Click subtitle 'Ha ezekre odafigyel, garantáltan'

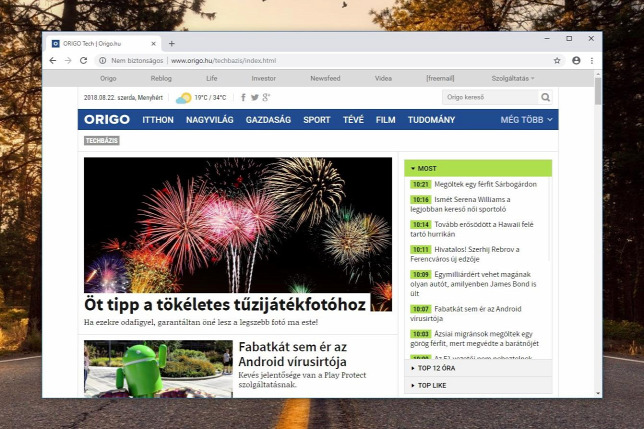pos(201,322)
